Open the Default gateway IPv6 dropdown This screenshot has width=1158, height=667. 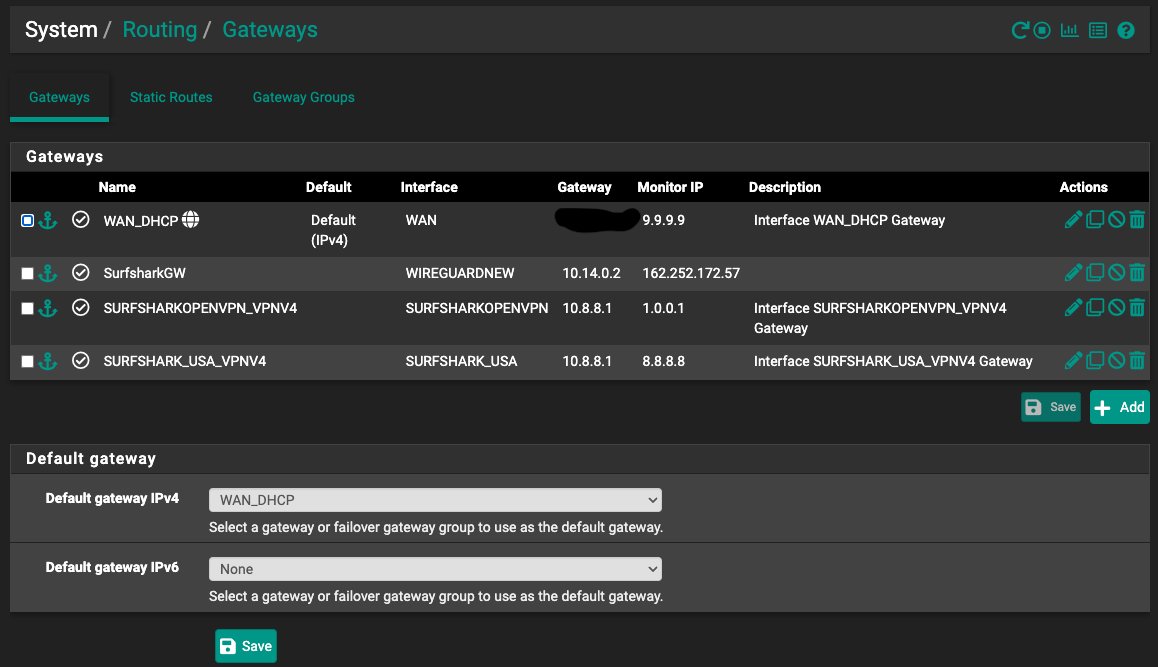435,569
